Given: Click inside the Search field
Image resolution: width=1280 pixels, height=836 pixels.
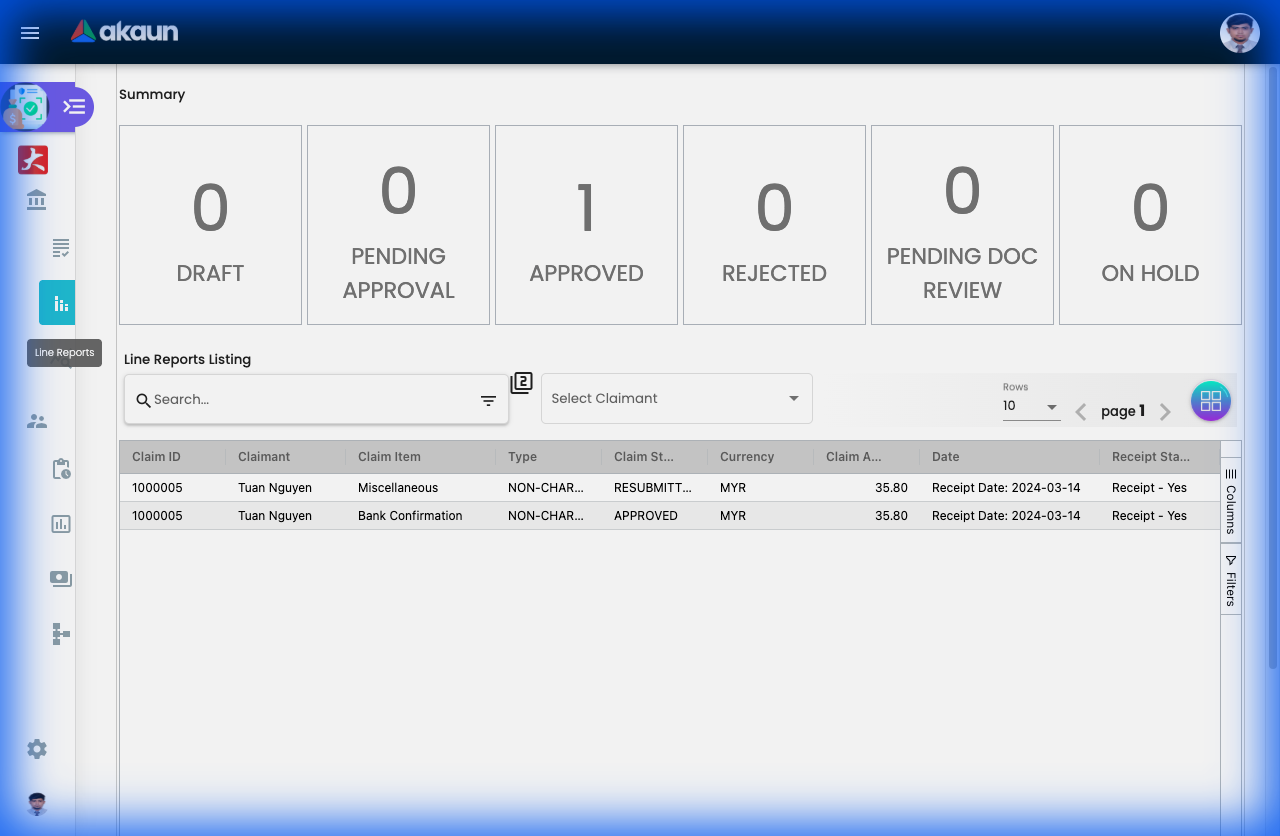Looking at the screenshot, I should coord(300,399).
